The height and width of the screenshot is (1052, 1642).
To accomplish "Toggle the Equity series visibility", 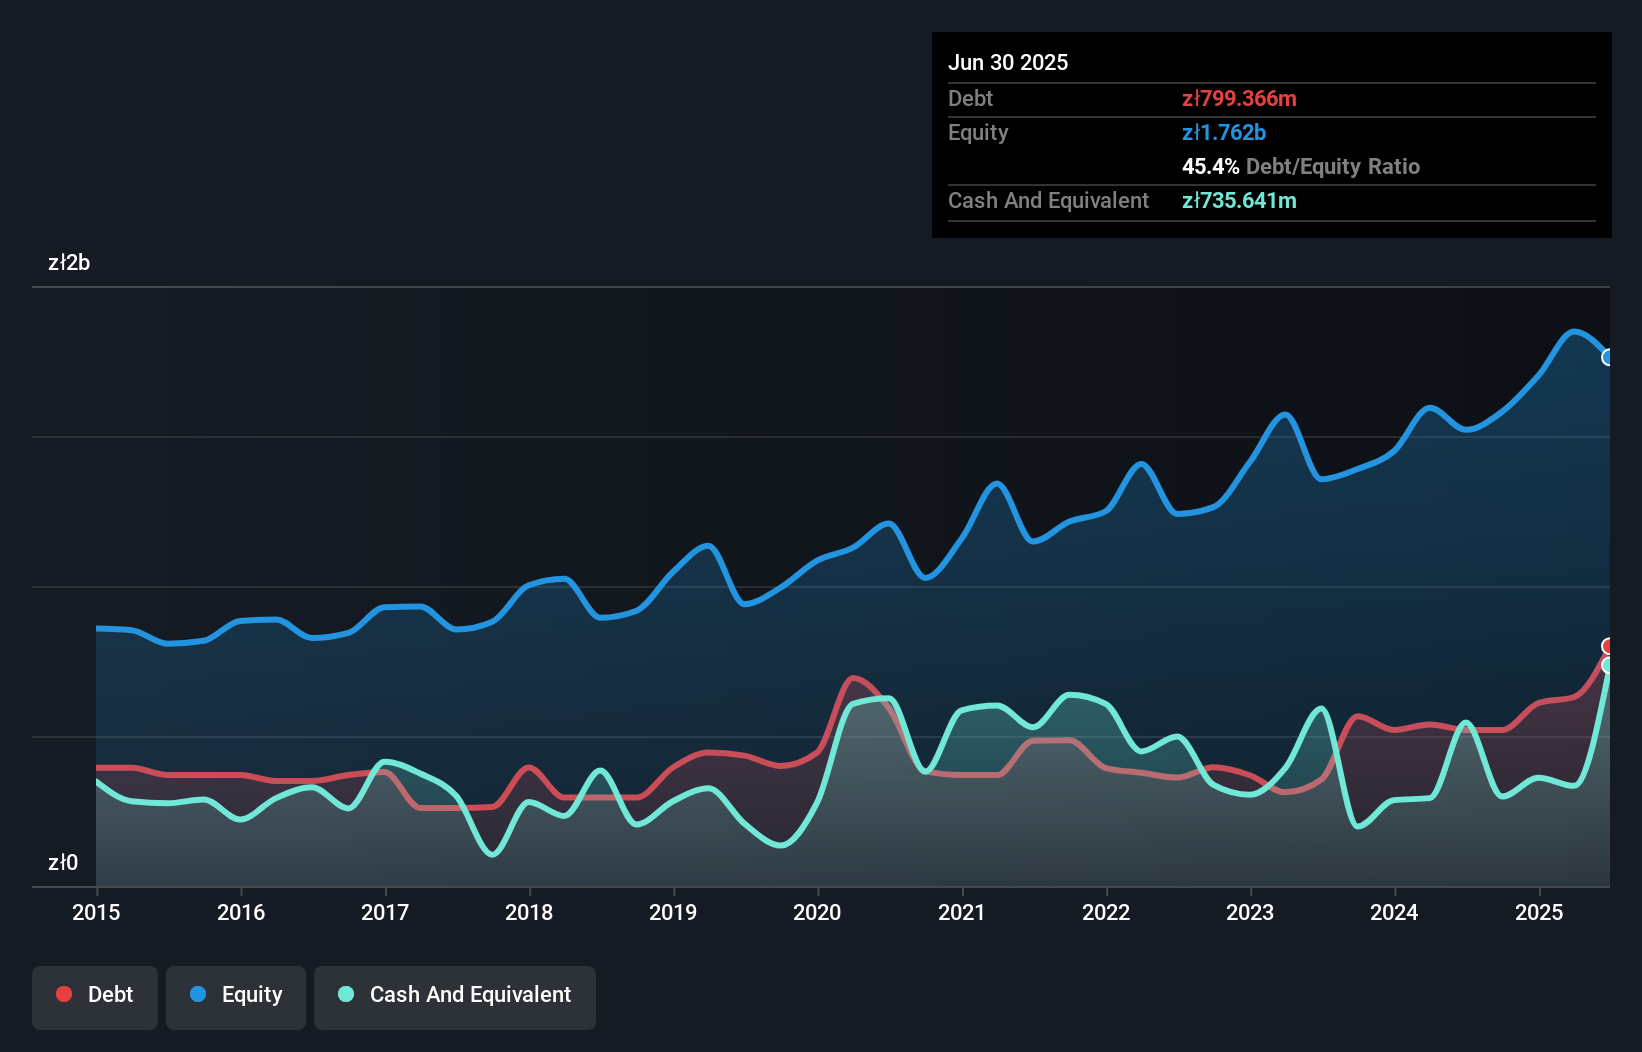I will coord(235,995).
